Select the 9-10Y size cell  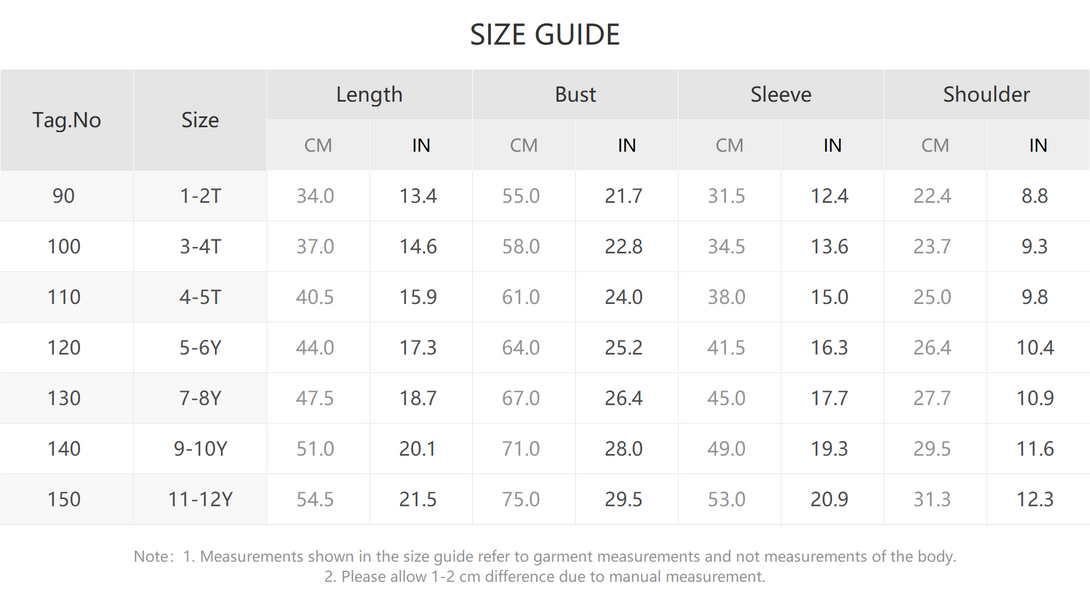point(200,449)
